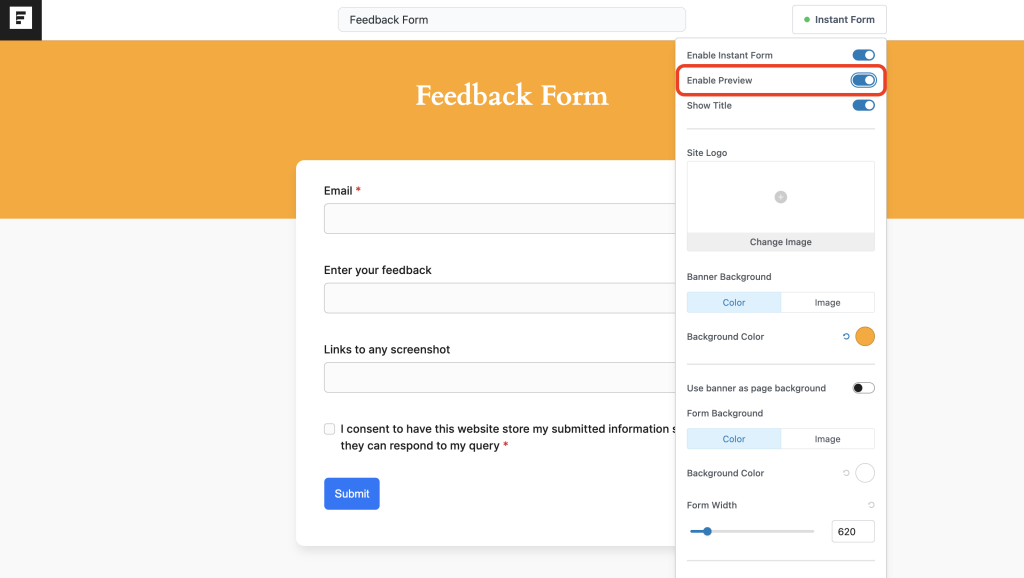Click the green status dot on Instant Form
1024x578 pixels.
pos(806,19)
